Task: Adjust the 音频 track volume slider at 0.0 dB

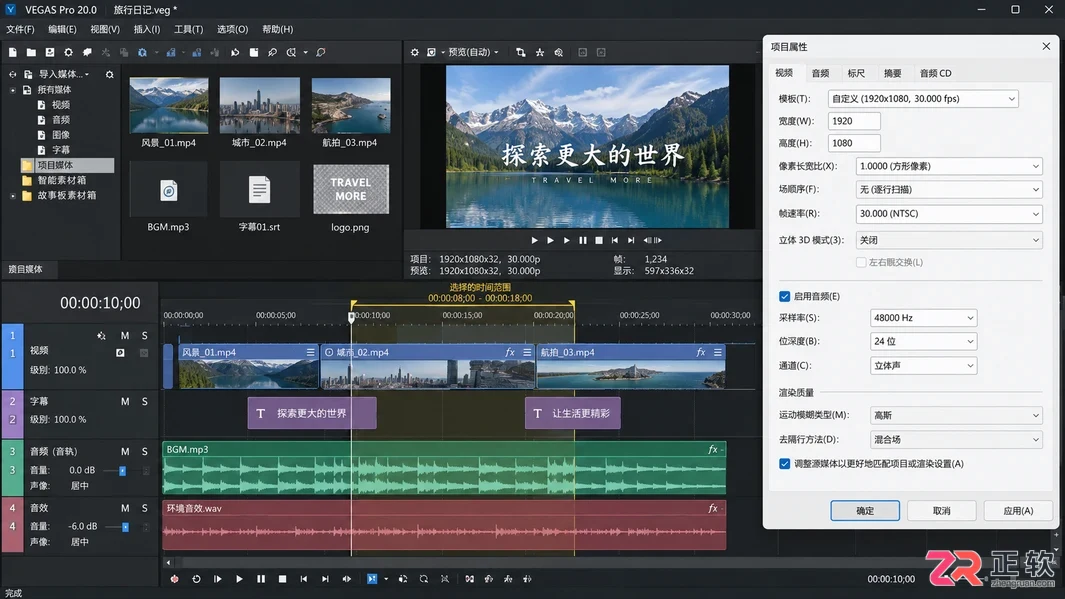Action: (x=123, y=471)
